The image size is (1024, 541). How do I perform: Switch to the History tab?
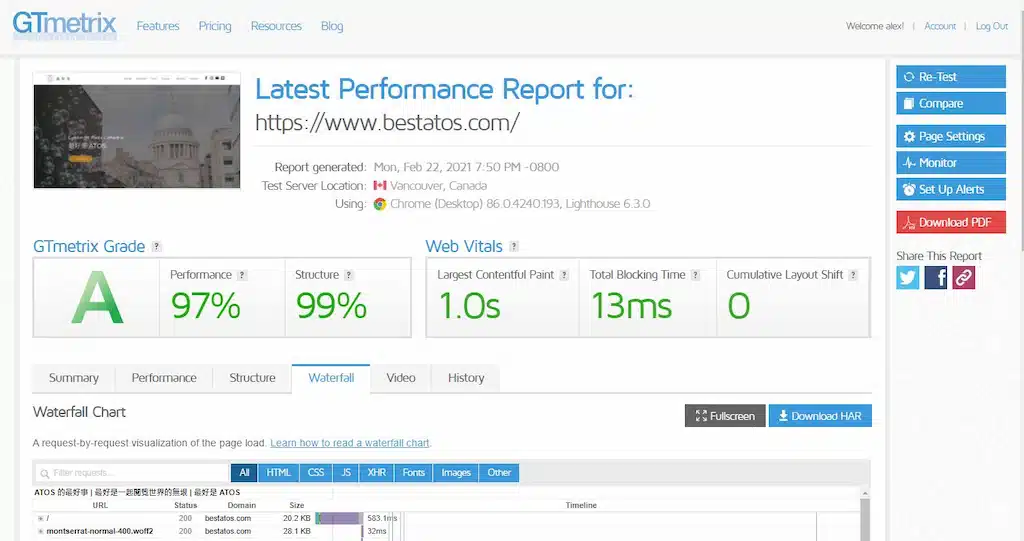pos(466,378)
